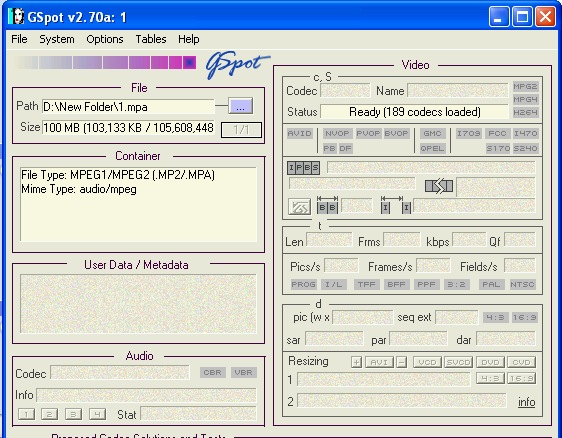Image resolution: width=562 pixels, height=438 pixels.
Task: Click the Resizing plus button
Action: tap(356, 362)
